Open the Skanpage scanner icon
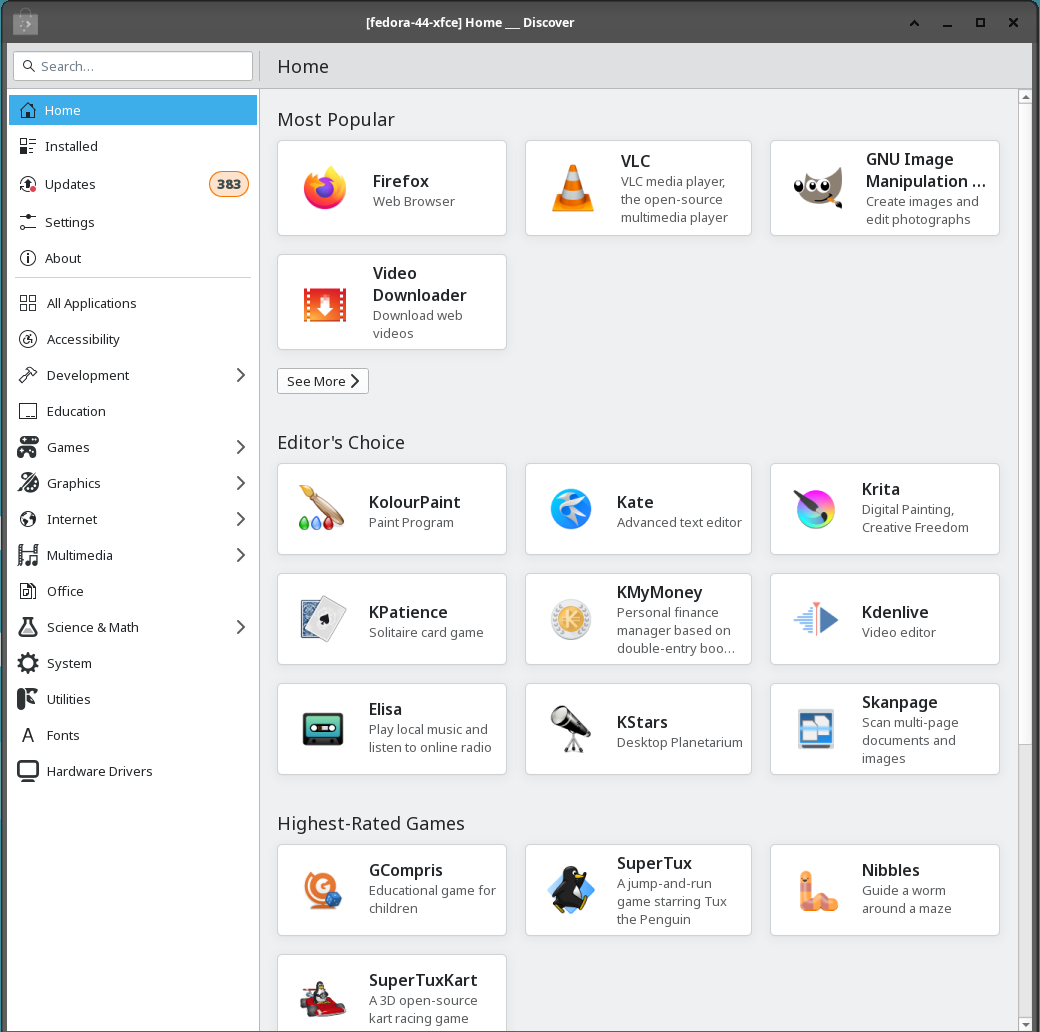Image resolution: width=1040 pixels, height=1032 pixels. (816, 729)
